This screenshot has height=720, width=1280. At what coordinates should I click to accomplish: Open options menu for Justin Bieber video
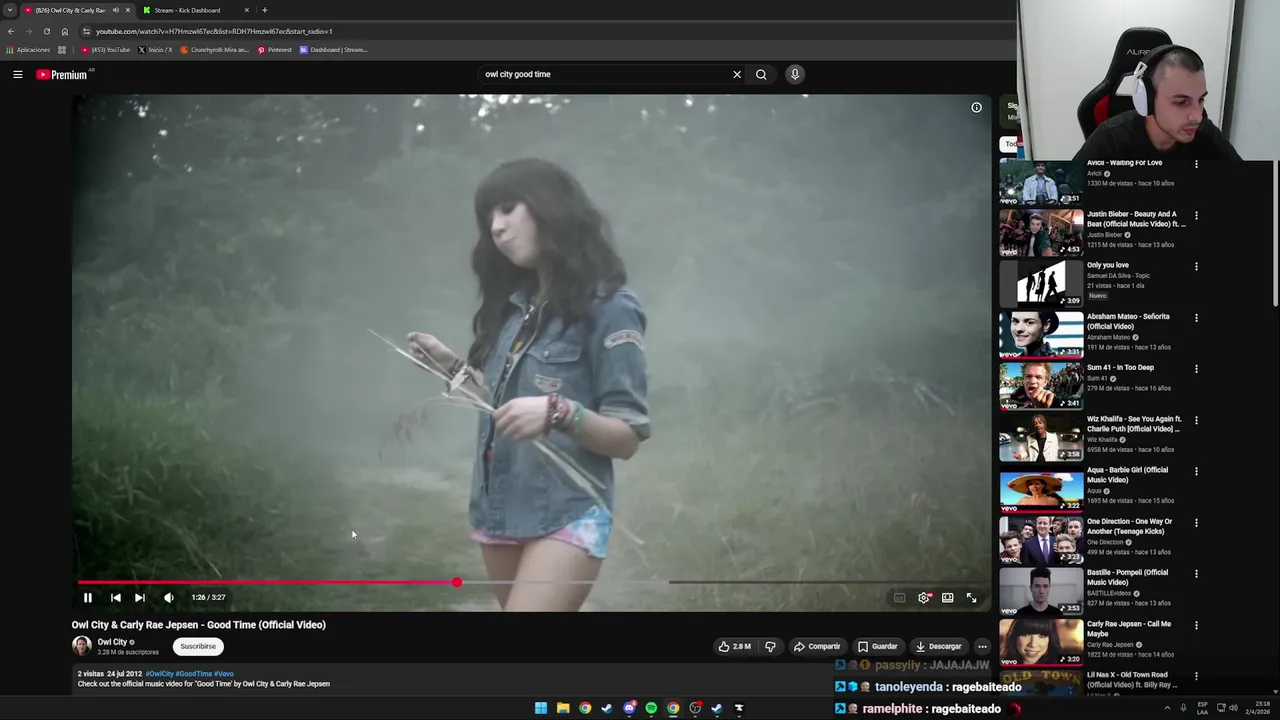[1196, 215]
